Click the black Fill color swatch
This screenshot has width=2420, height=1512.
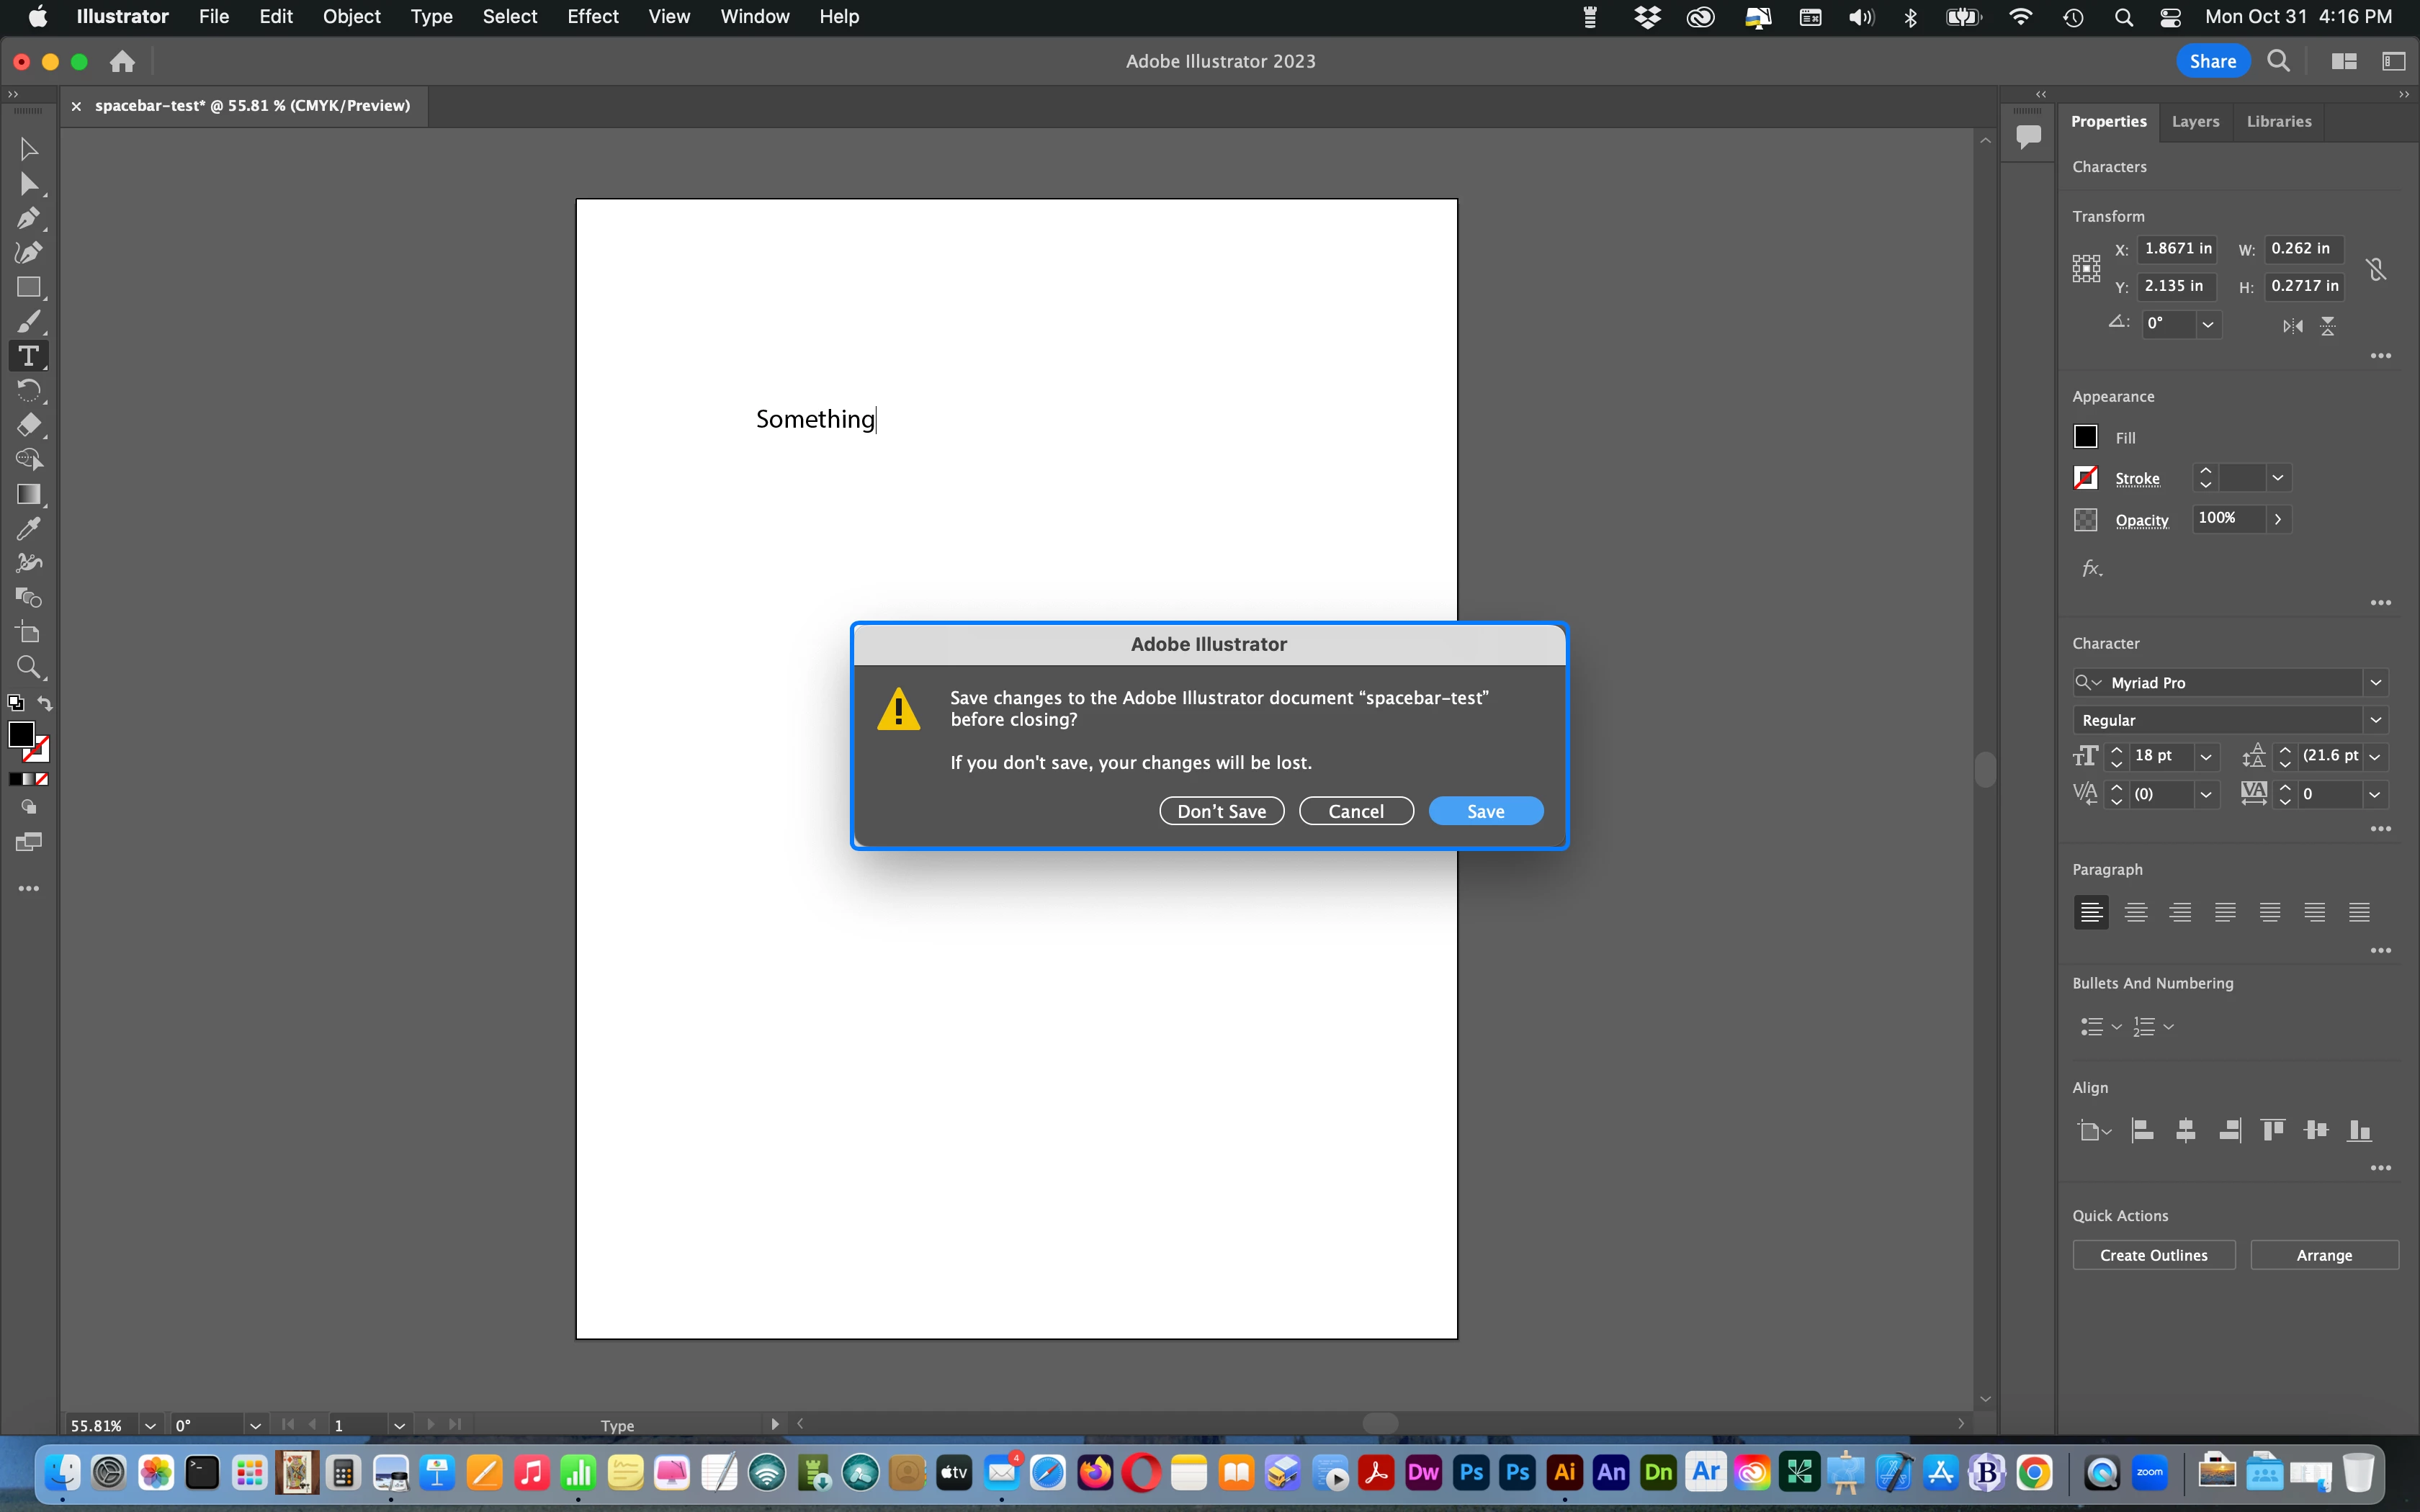[2085, 437]
